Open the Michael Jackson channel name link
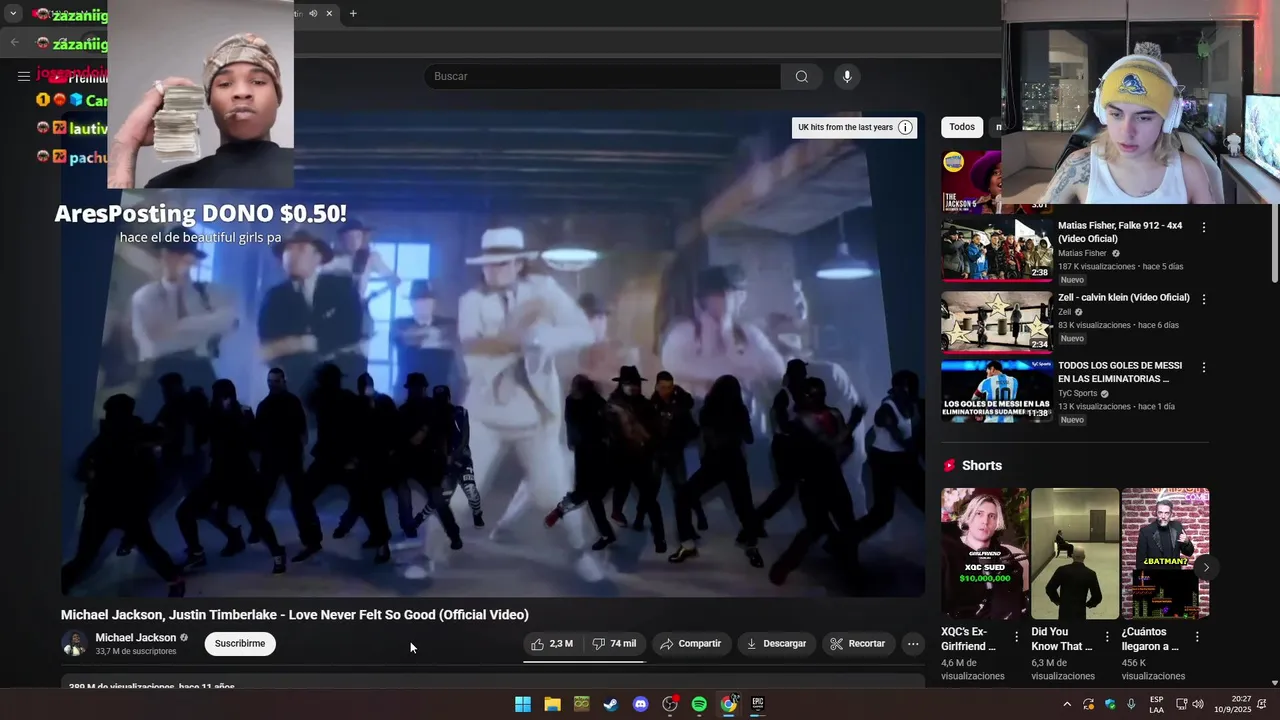 click(x=135, y=638)
